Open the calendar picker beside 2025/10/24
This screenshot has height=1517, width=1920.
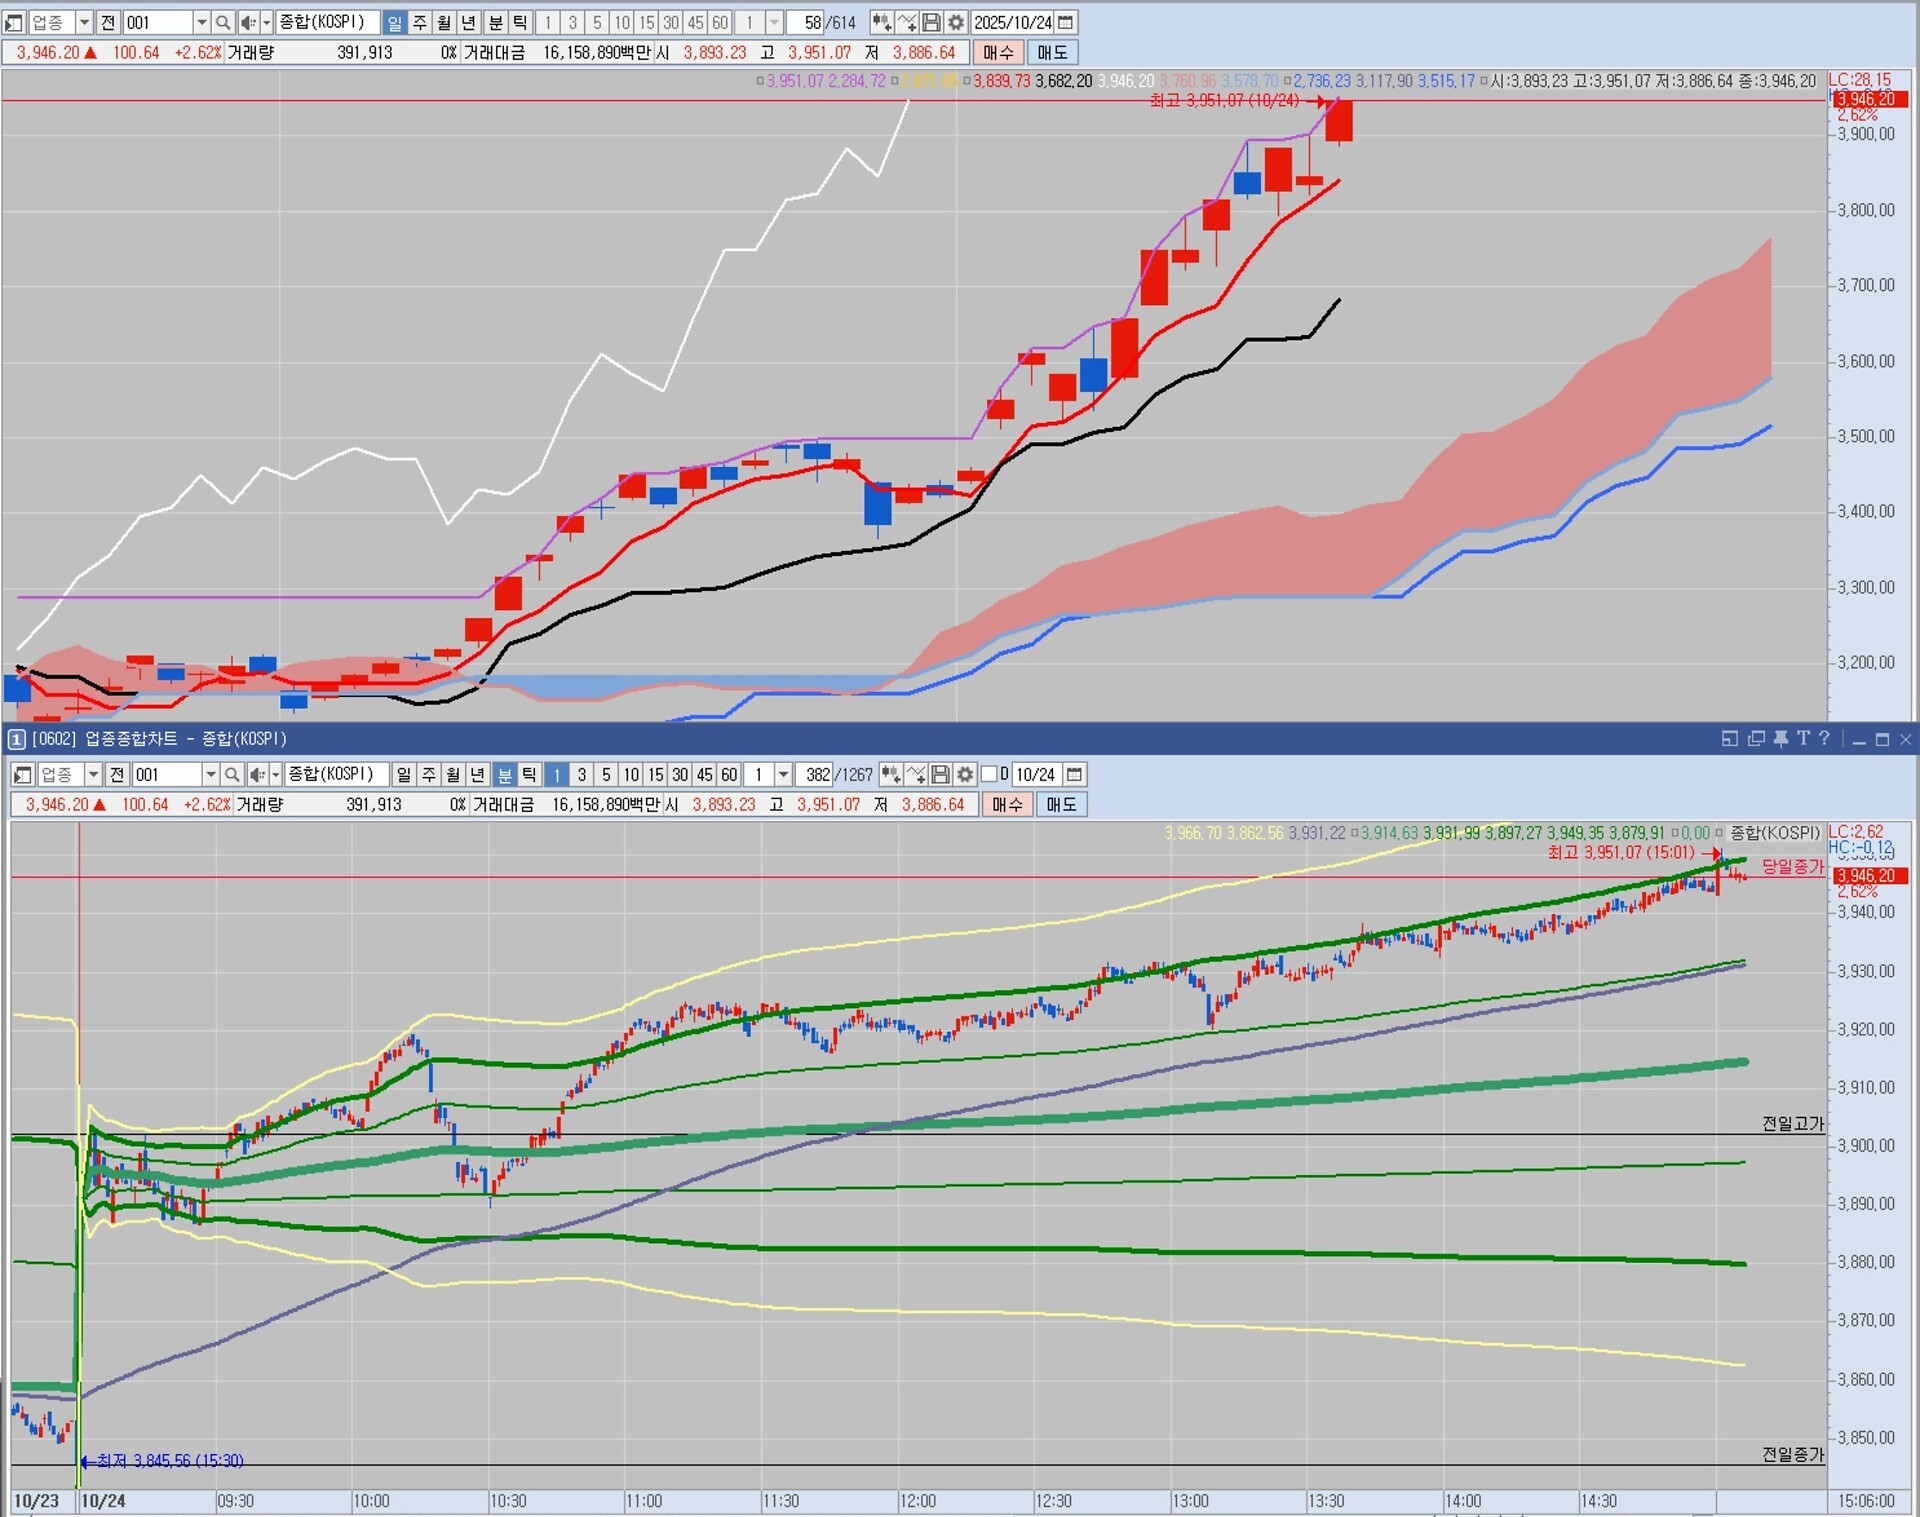[1066, 22]
